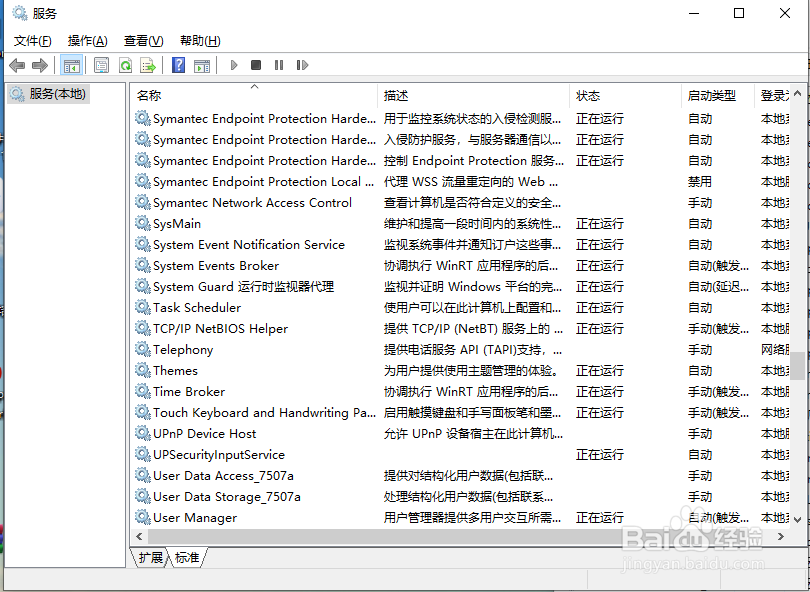The height and width of the screenshot is (592, 810).
Task: Click the left arrow of horizontal scrollbar
Action: tap(139, 537)
